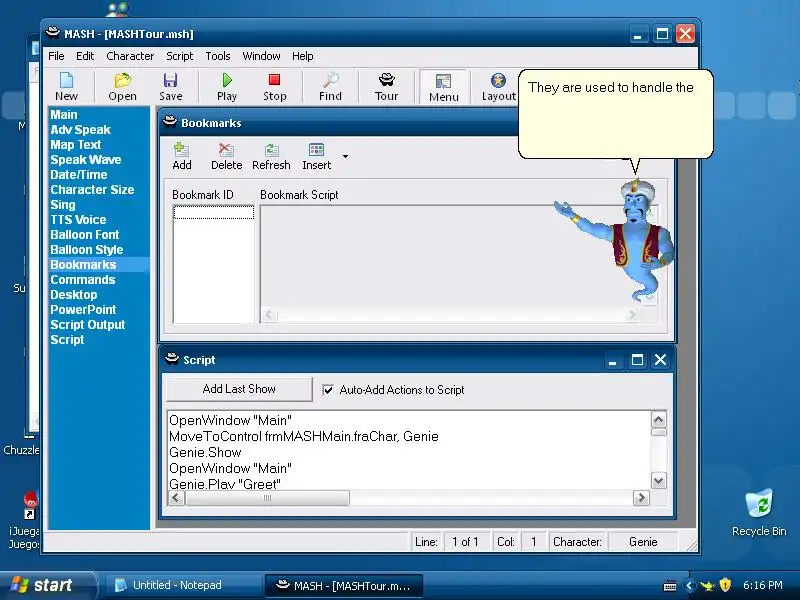The height and width of the screenshot is (600, 800).
Task: Select Commands in the sidebar
Action: tap(83, 280)
